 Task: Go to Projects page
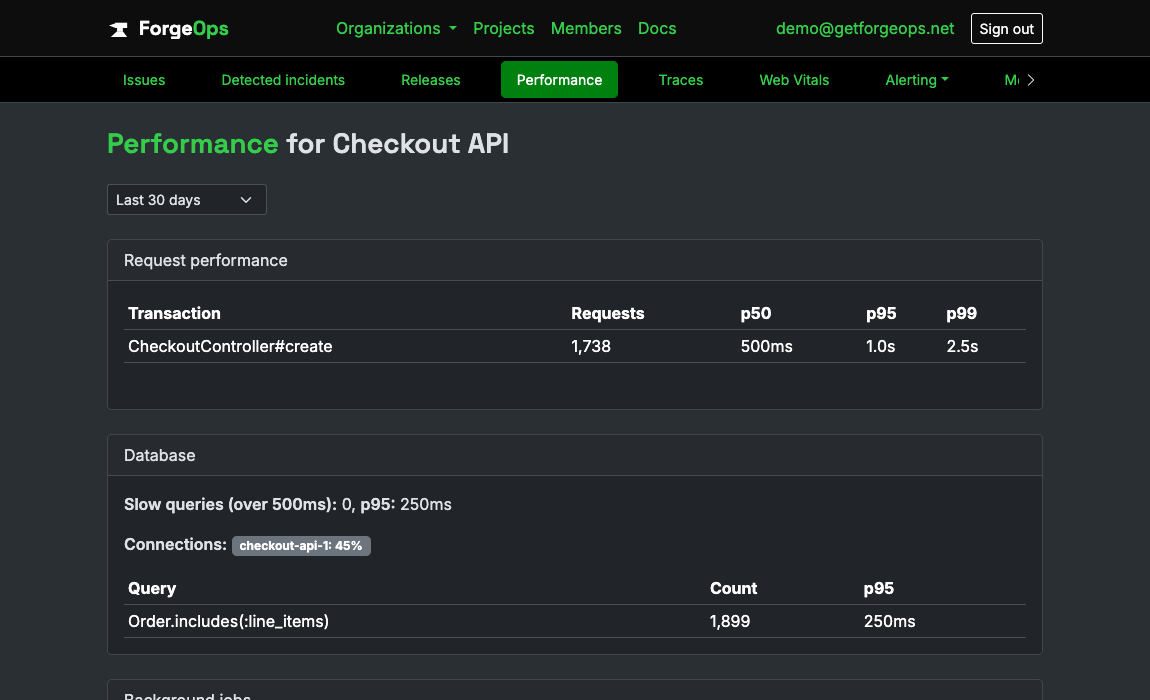tap(503, 29)
